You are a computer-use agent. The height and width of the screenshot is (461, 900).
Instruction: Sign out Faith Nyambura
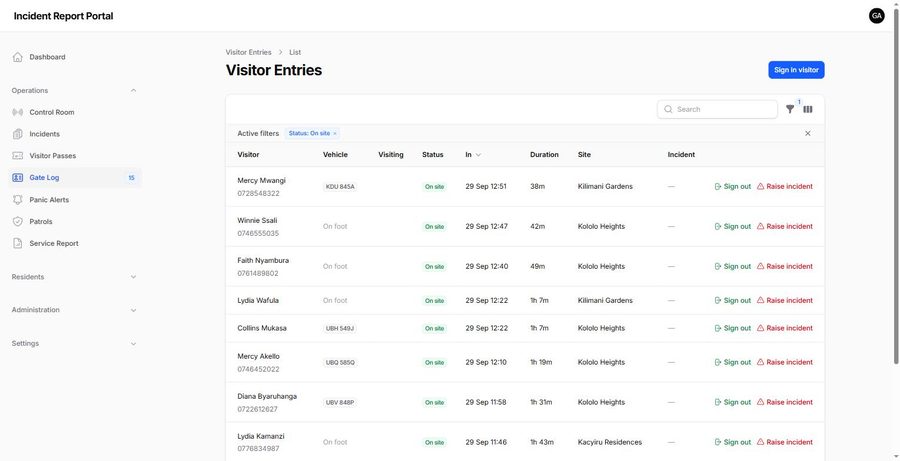(x=732, y=266)
